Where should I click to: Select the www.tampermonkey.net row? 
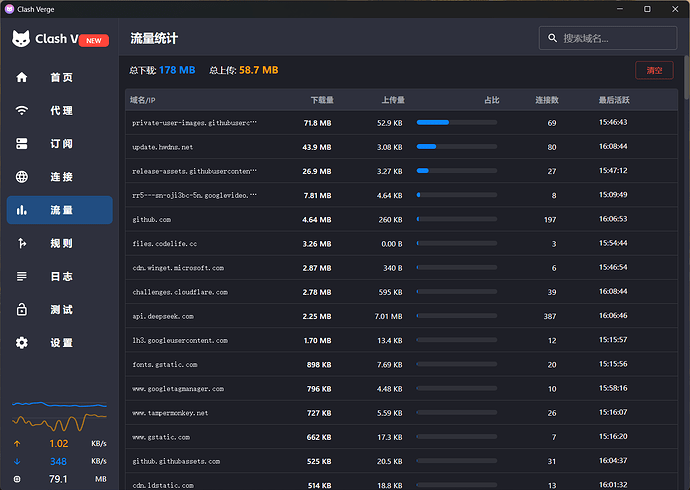(x=401, y=413)
